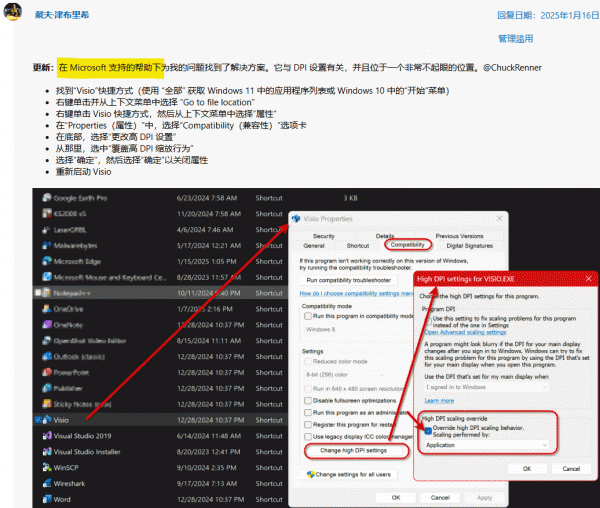Viewport: 600px width, 508px height.
Task: Open the Application scaling dropdown
Action: tap(486, 445)
